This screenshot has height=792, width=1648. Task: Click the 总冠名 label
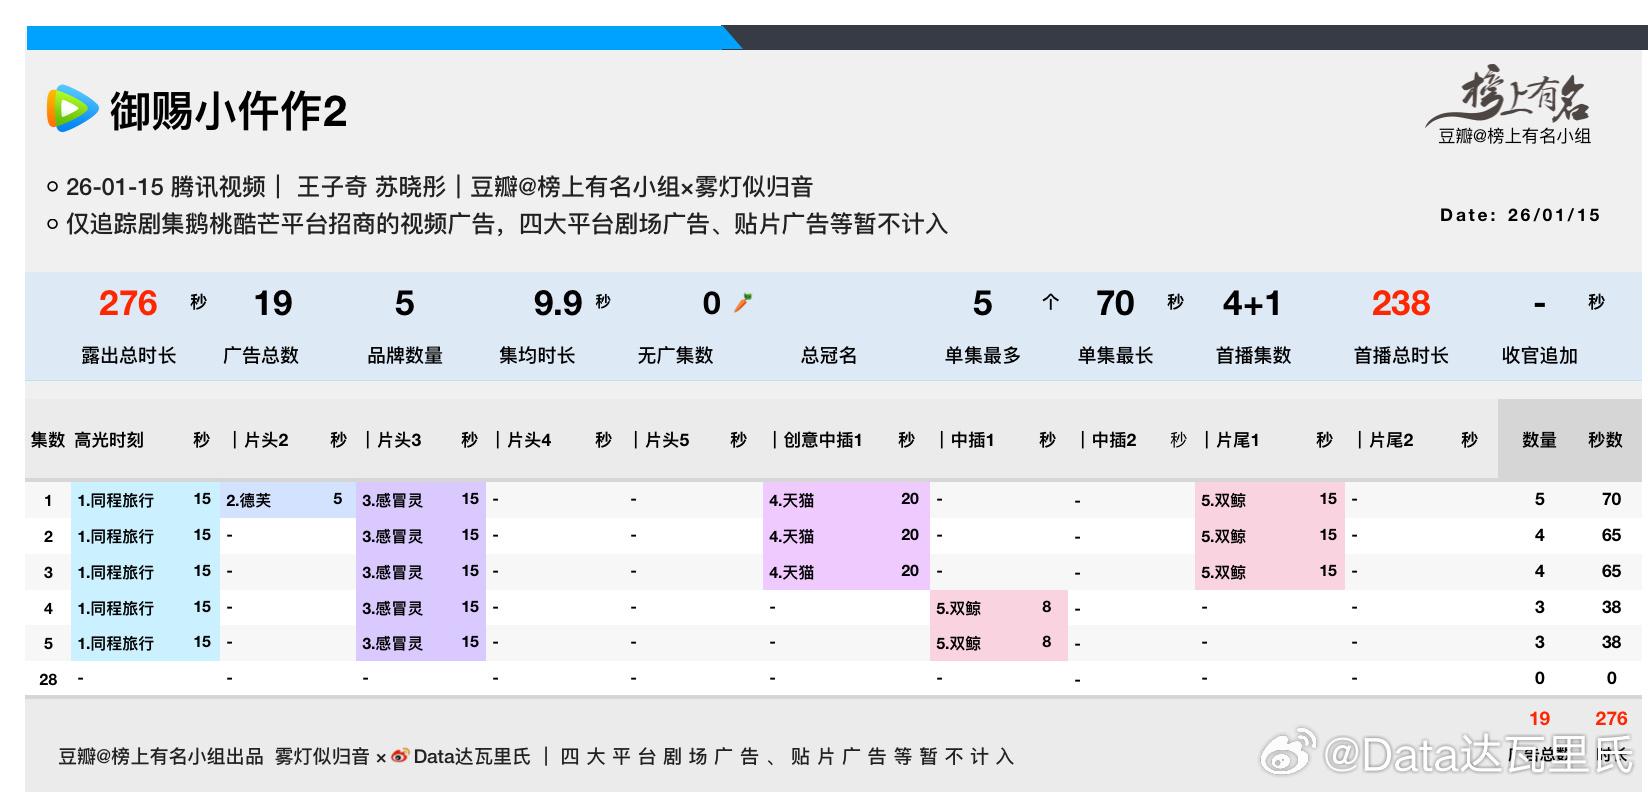[829, 355]
